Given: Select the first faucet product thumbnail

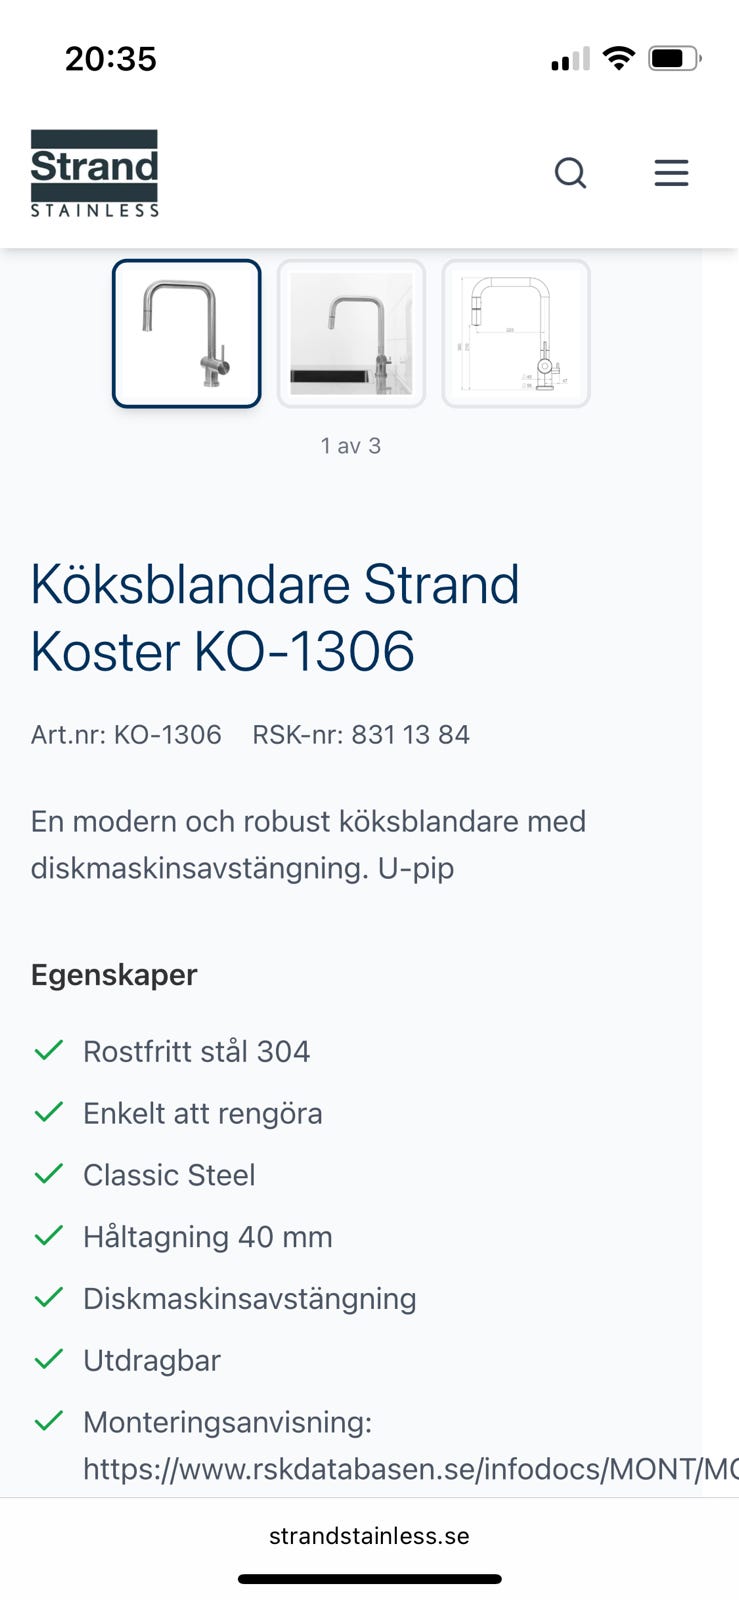Looking at the screenshot, I should (187, 334).
